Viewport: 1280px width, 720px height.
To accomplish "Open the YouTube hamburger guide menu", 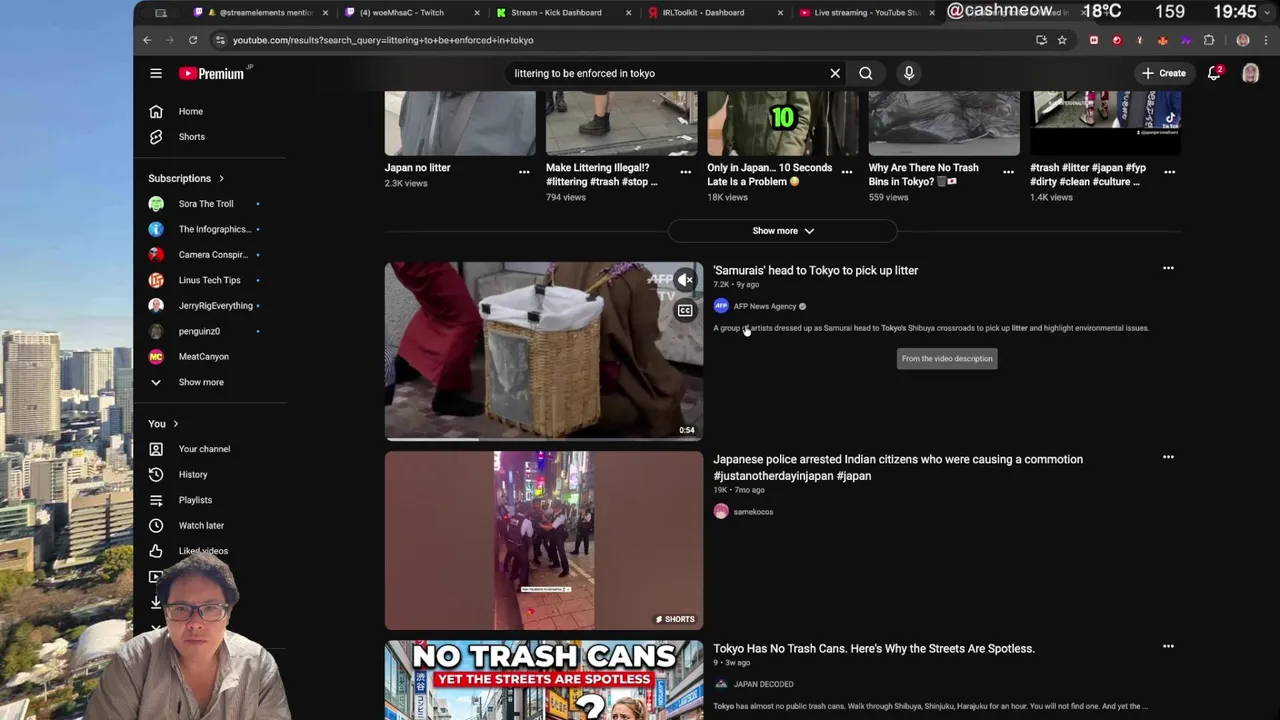I will click(x=156, y=73).
